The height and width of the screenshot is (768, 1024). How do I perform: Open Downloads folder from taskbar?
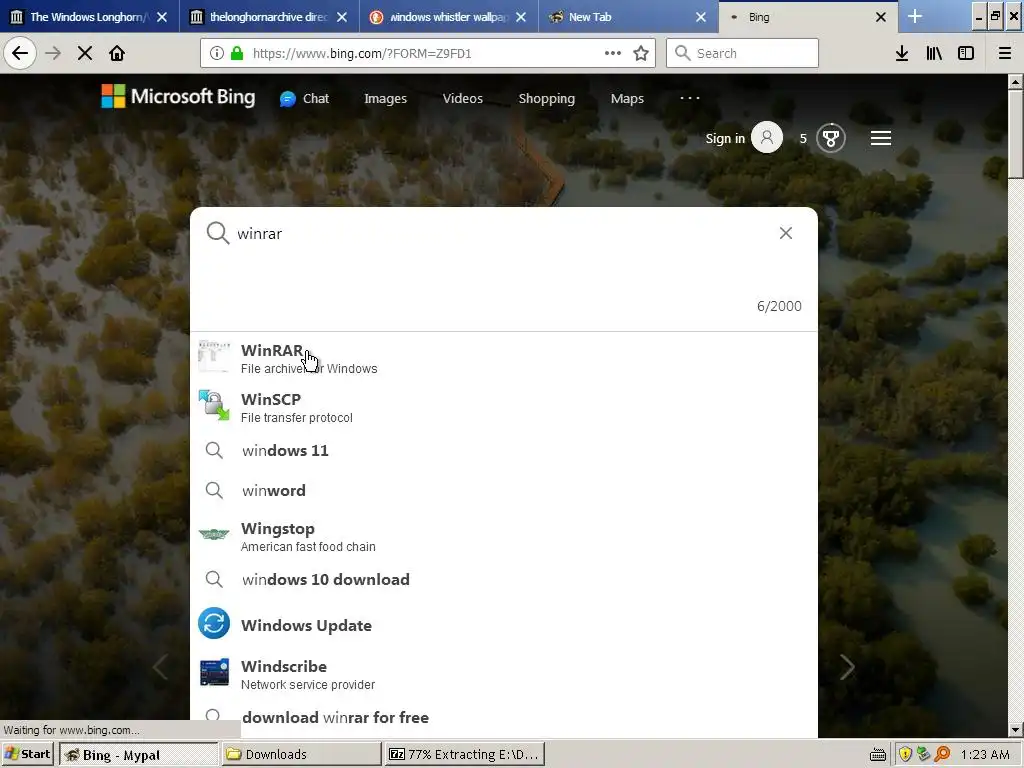pos(302,754)
